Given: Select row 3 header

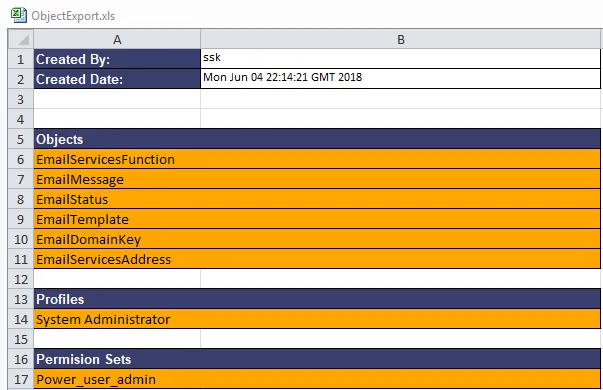Looking at the screenshot, I should click(21, 99).
